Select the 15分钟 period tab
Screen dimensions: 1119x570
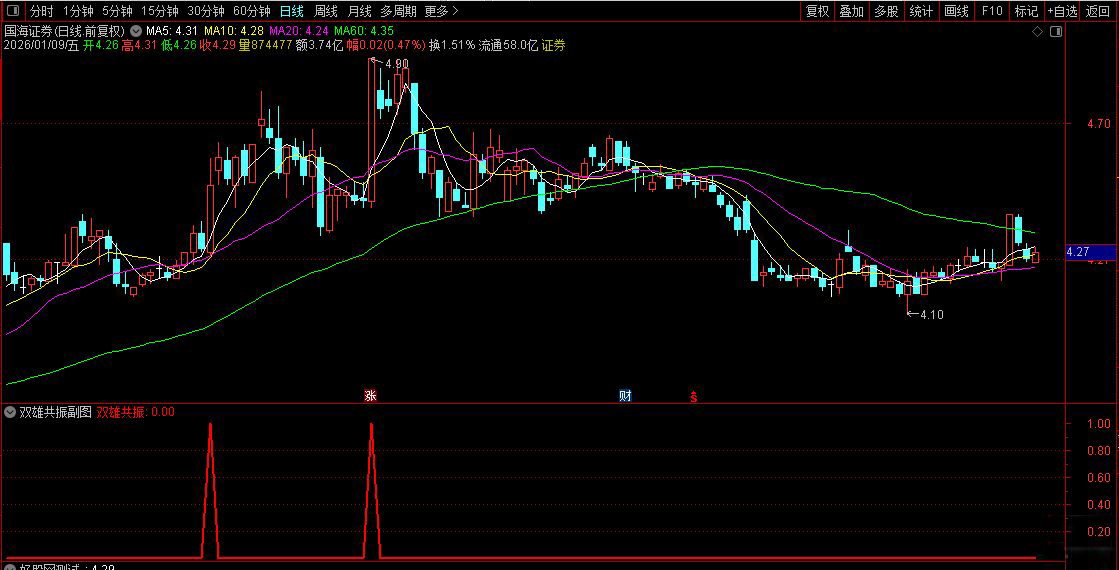click(160, 11)
